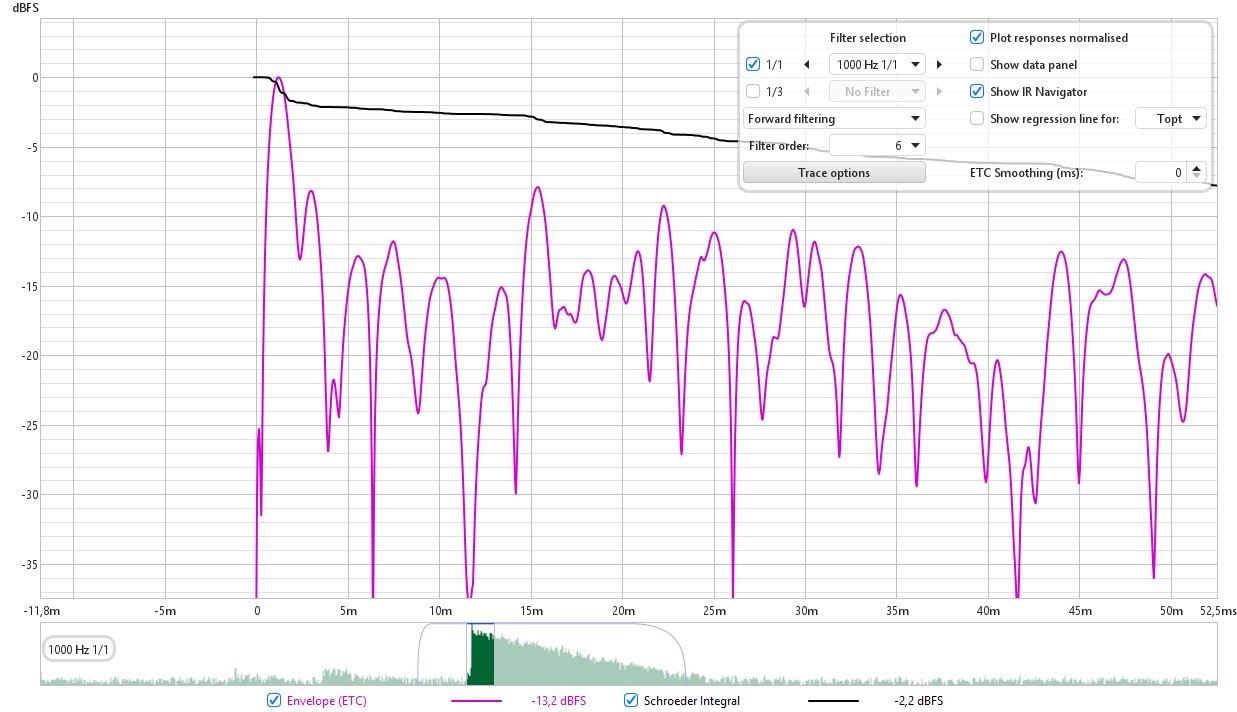Image resolution: width=1237 pixels, height=712 pixels.
Task: Uncheck Show IR Navigator
Action: coord(977,92)
